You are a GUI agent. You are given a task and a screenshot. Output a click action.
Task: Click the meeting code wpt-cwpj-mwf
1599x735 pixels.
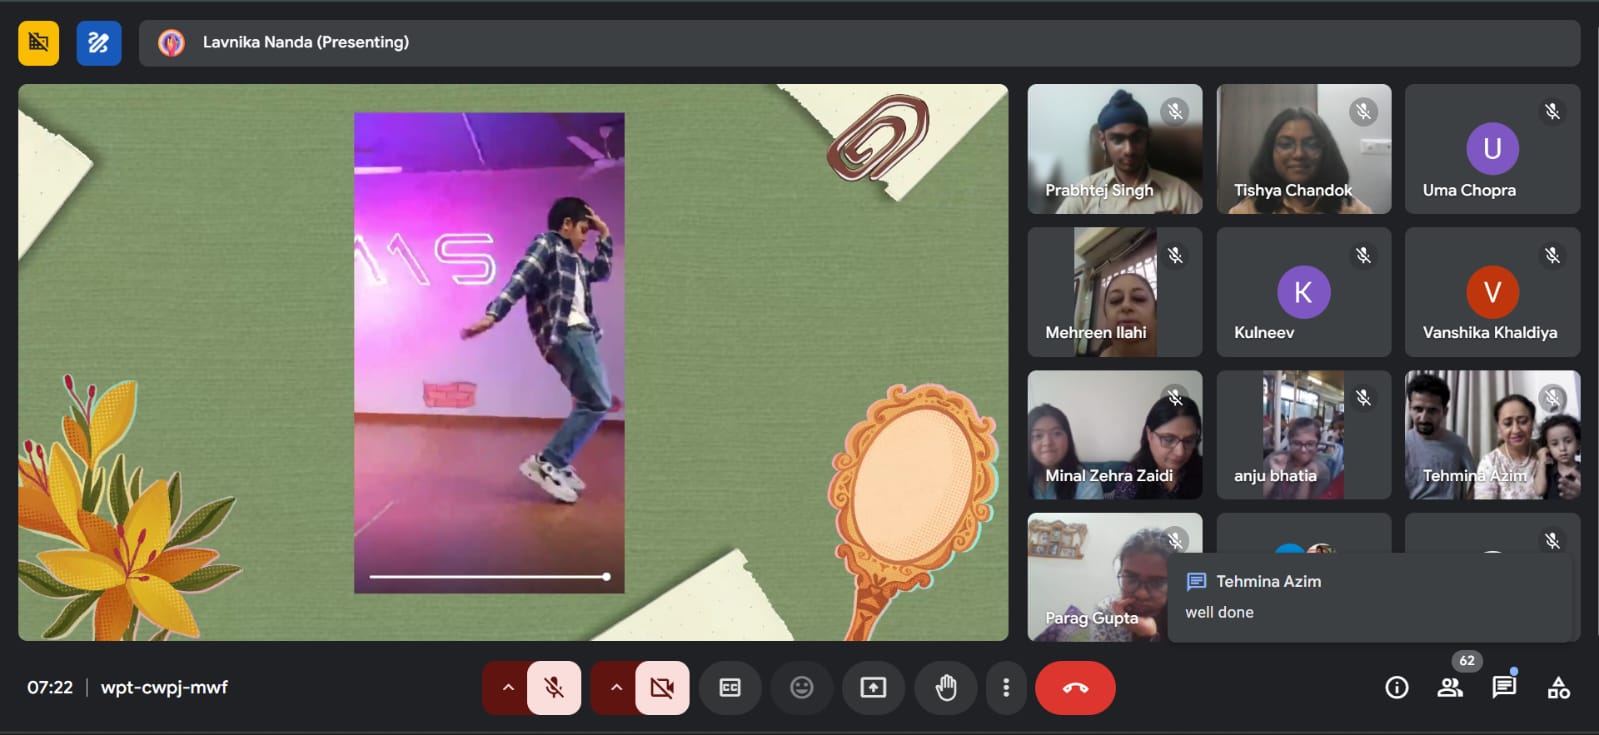pyautogui.click(x=164, y=687)
